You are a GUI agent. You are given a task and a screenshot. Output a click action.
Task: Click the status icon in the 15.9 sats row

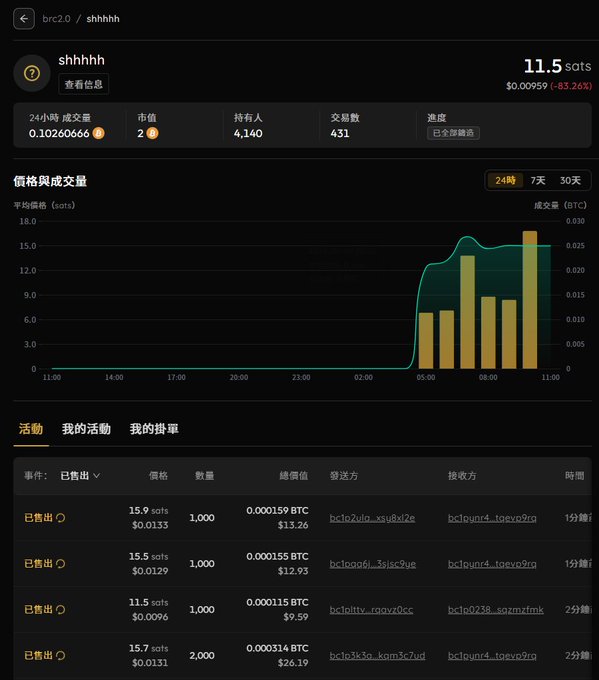coord(61,517)
